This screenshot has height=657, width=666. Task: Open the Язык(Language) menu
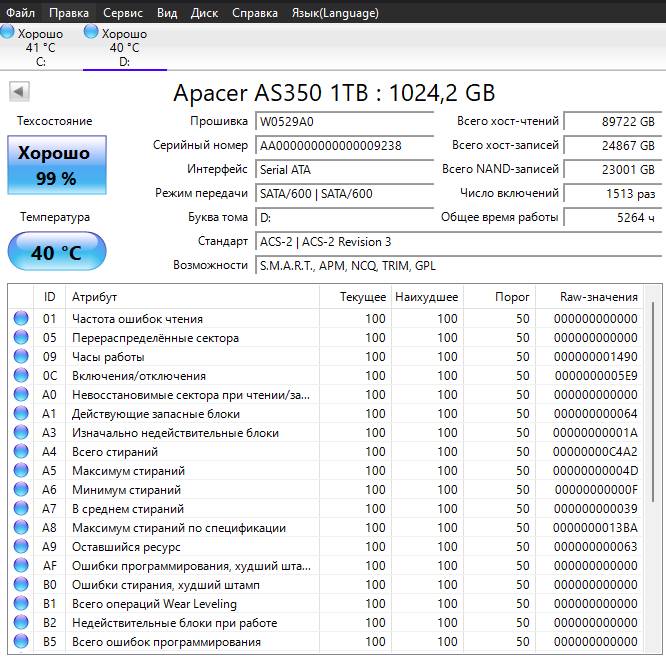point(335,13)
